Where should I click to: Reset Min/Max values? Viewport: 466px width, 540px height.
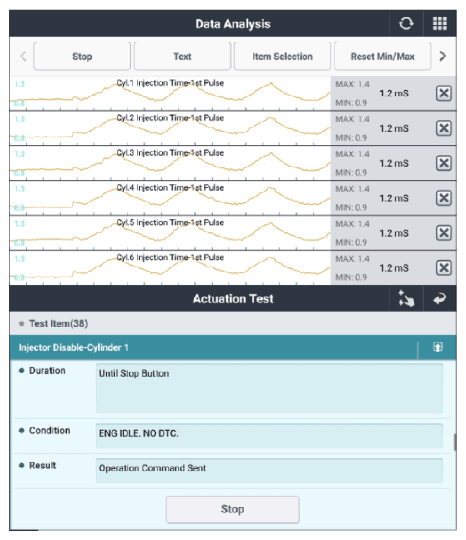(382, 56)
